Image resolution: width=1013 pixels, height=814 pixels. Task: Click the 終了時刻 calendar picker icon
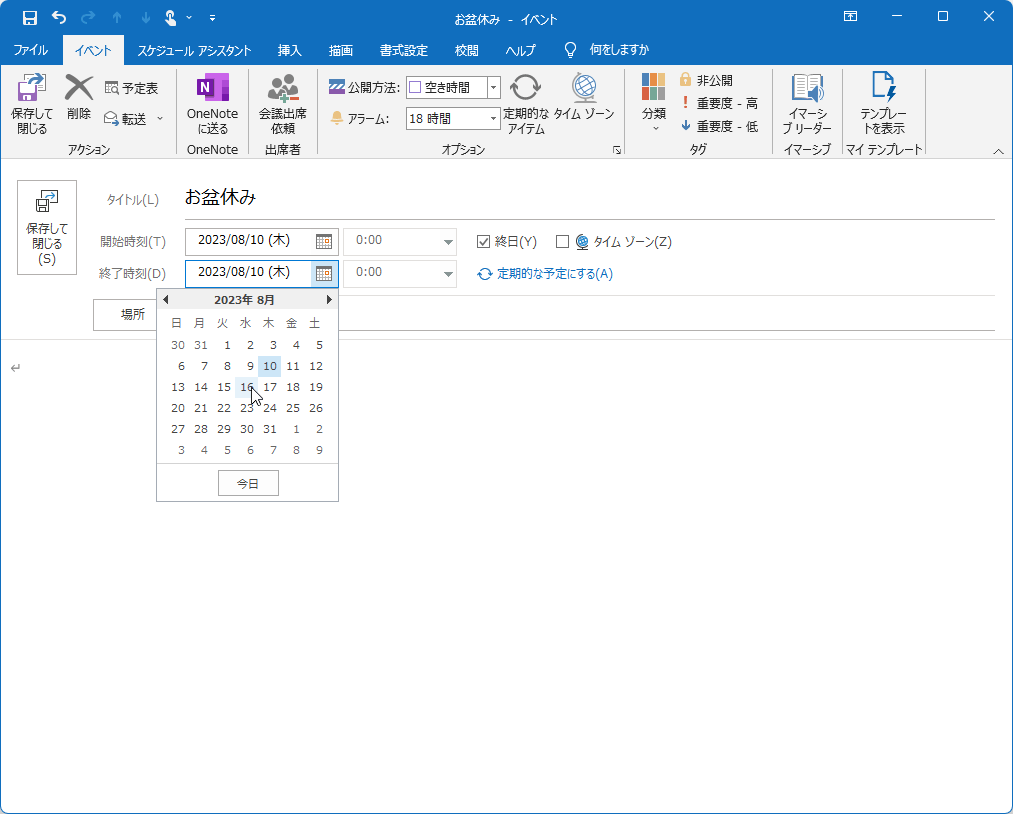(x=324, y=273)
